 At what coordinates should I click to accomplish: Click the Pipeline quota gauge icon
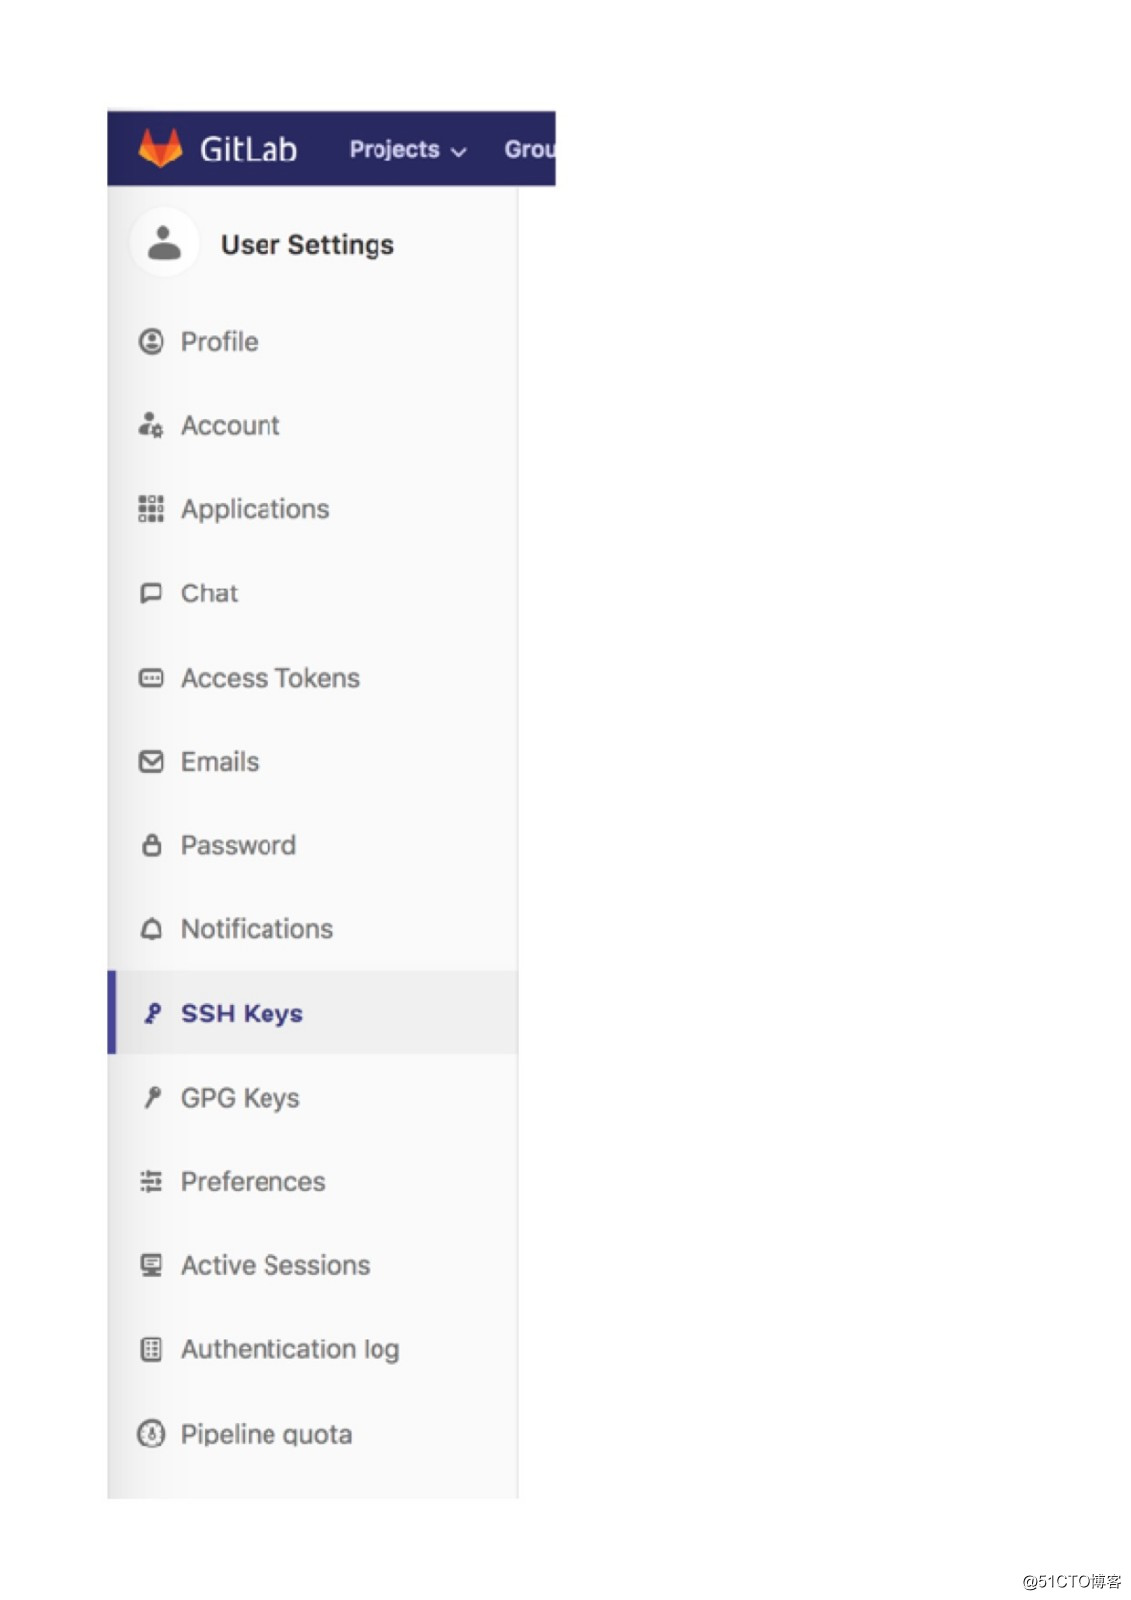tap(151, 1434)
